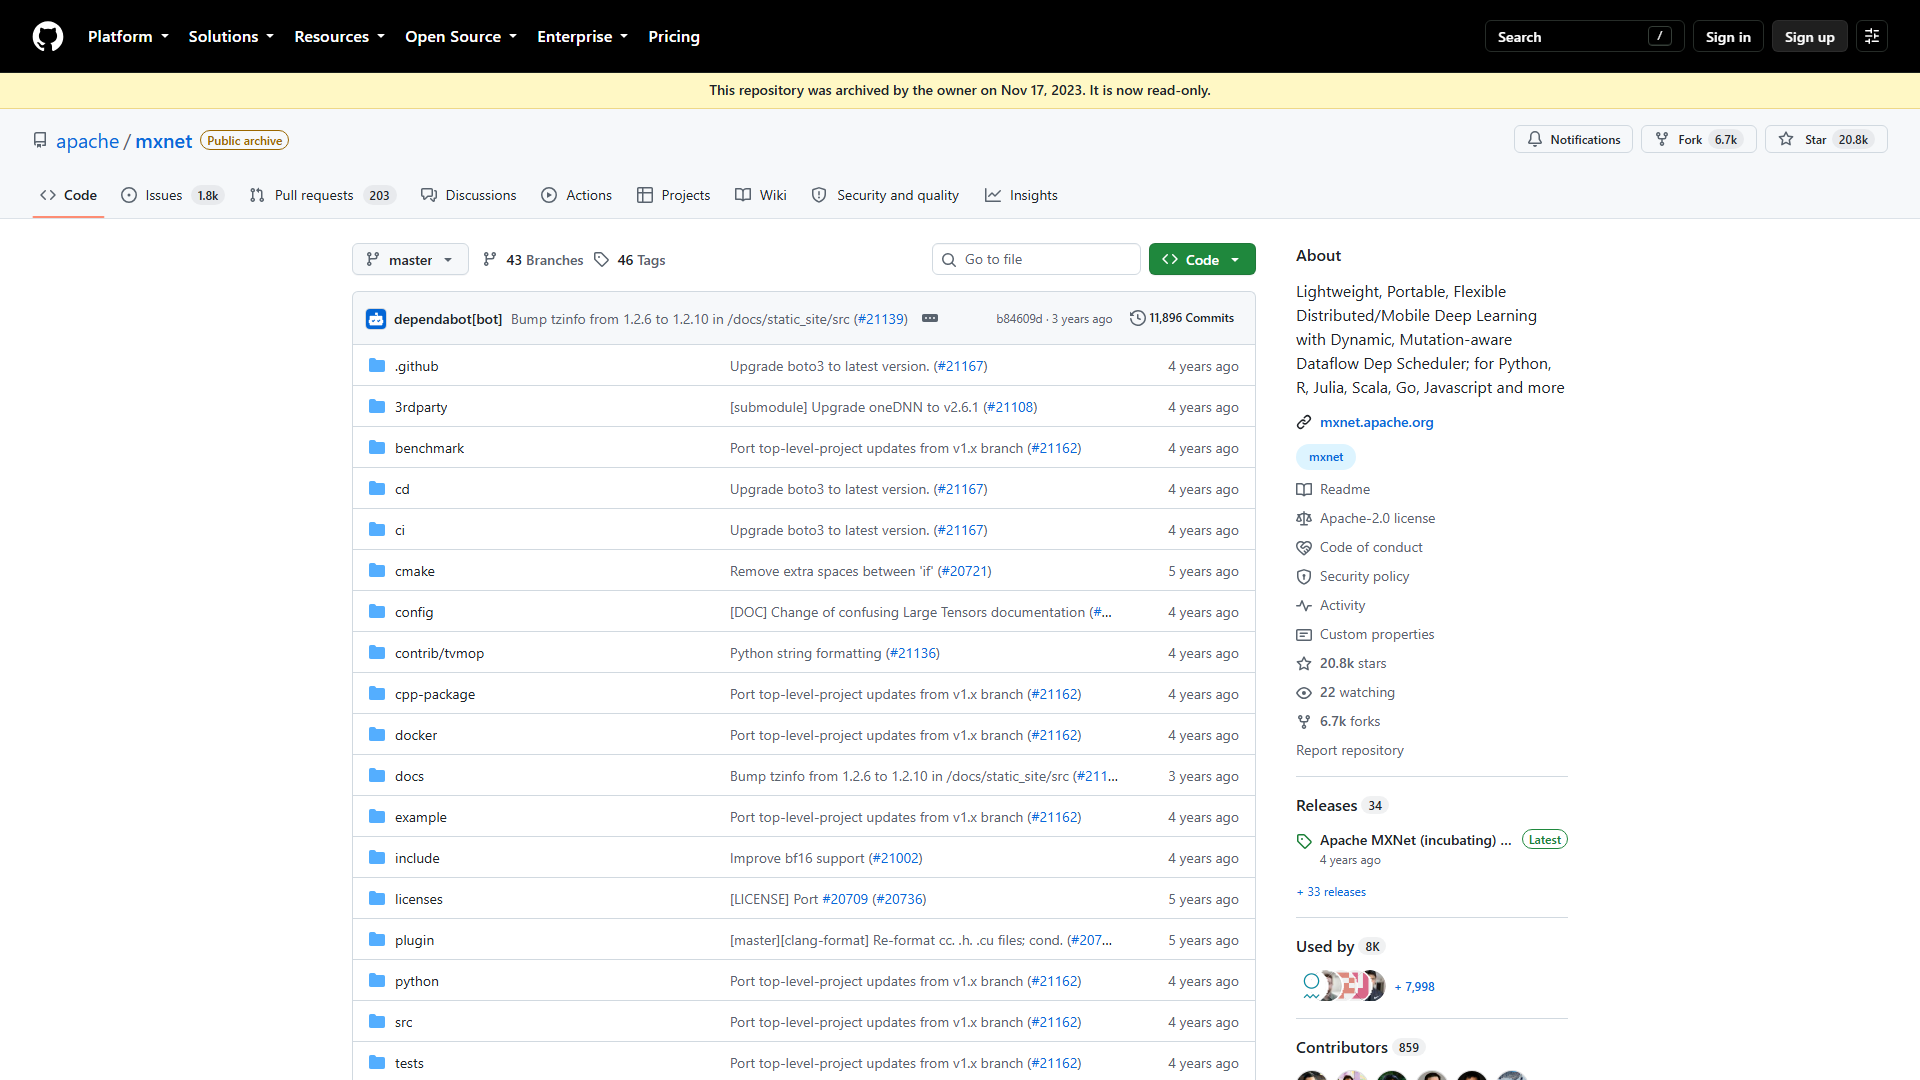Image resolution: width=1920 pixels, height=1080 pixels.
Task: Focus the Go to file input
Action: 1036,260
